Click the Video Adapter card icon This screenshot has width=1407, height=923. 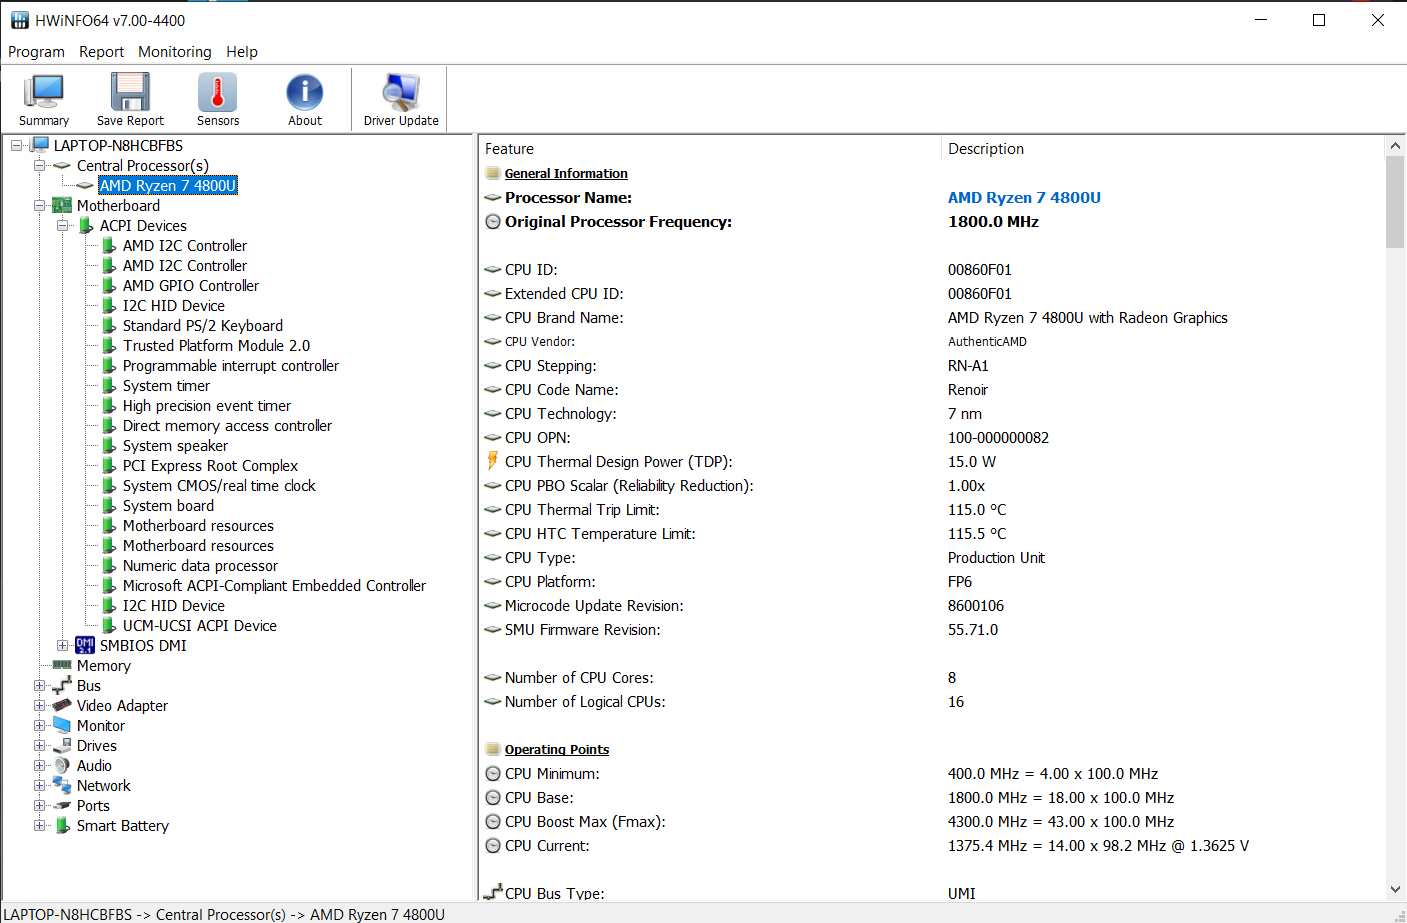point(62,705)
